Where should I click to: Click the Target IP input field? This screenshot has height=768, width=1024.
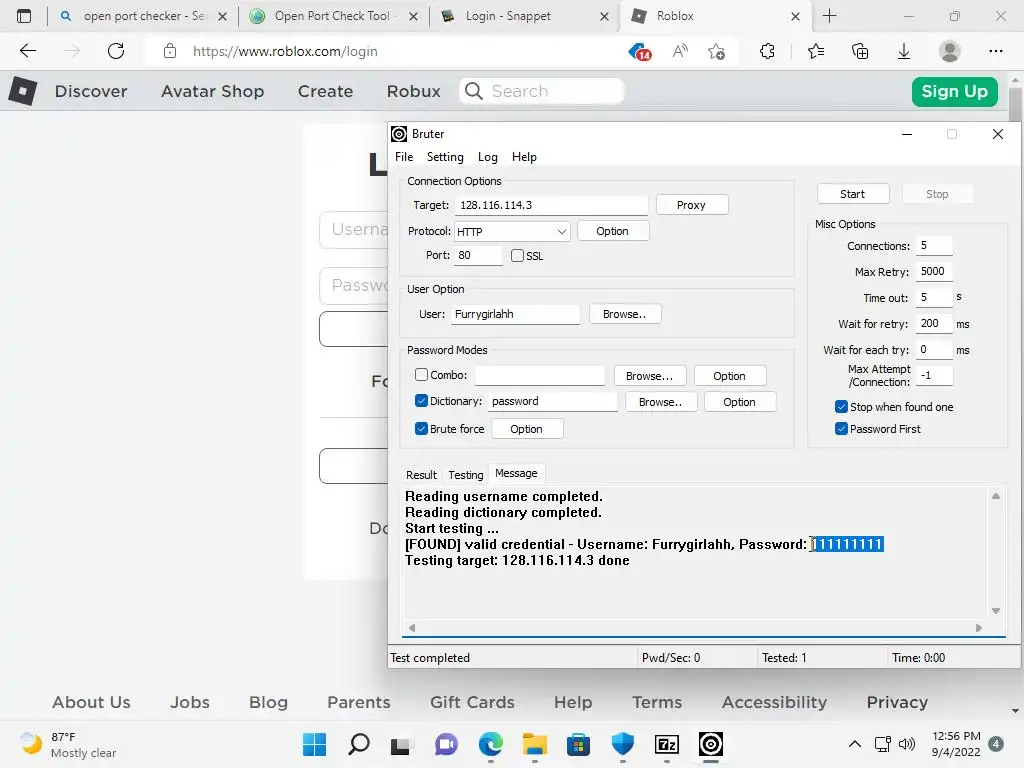tap(551, 205)
